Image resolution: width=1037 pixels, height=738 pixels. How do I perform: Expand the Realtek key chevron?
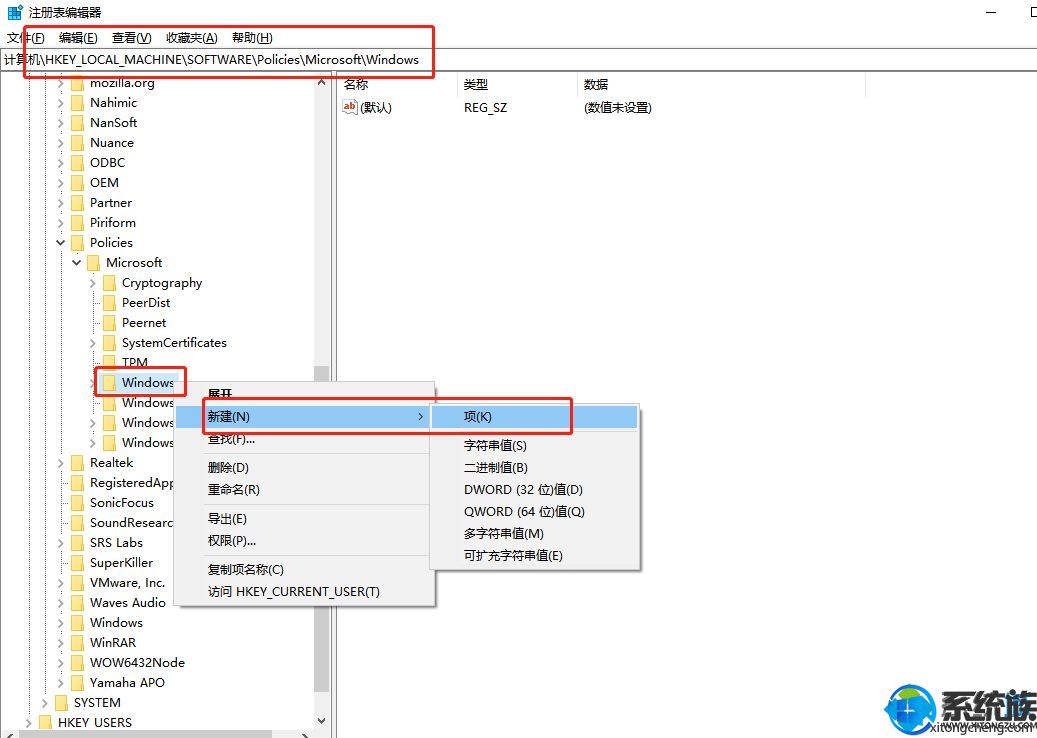coord(60,463)
